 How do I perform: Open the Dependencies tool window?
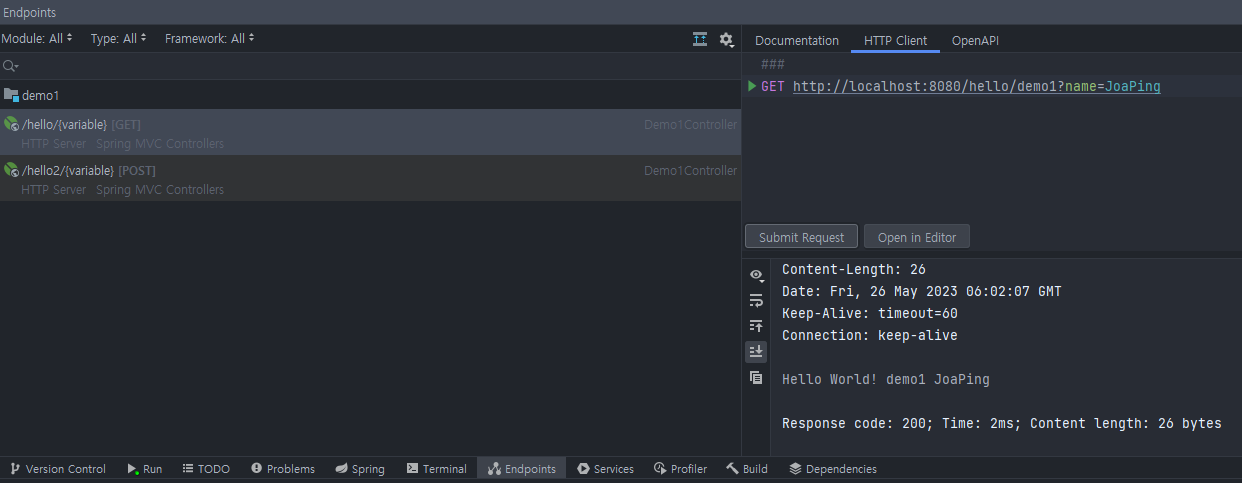coord(833,469)
